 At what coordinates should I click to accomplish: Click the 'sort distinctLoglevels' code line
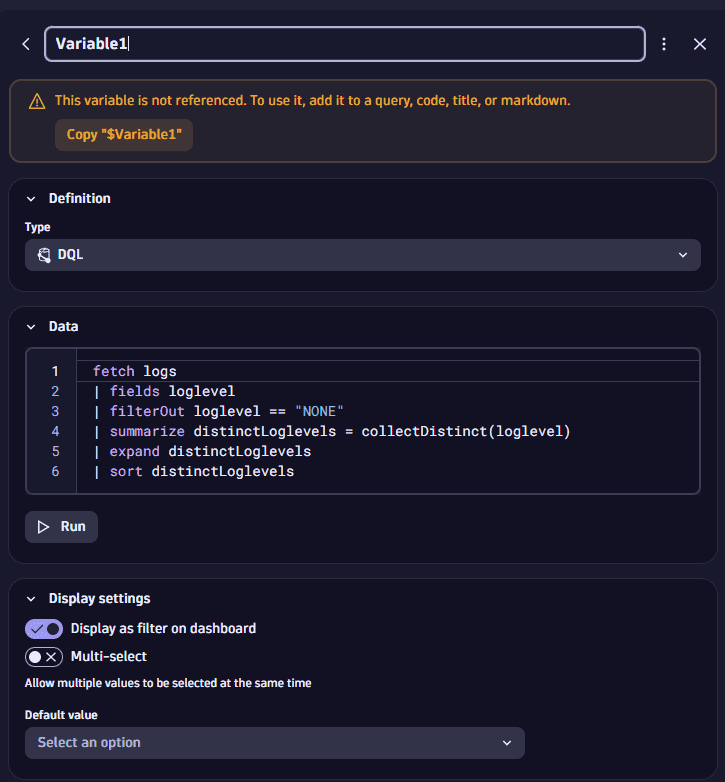[x=193, y=471]
